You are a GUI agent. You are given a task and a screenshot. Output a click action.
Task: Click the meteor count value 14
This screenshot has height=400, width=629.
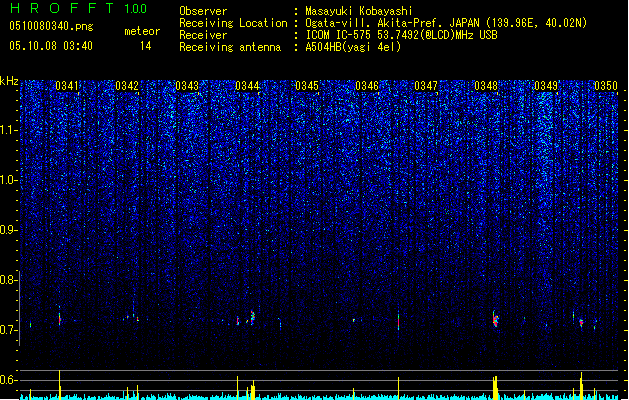coord(145,46)
